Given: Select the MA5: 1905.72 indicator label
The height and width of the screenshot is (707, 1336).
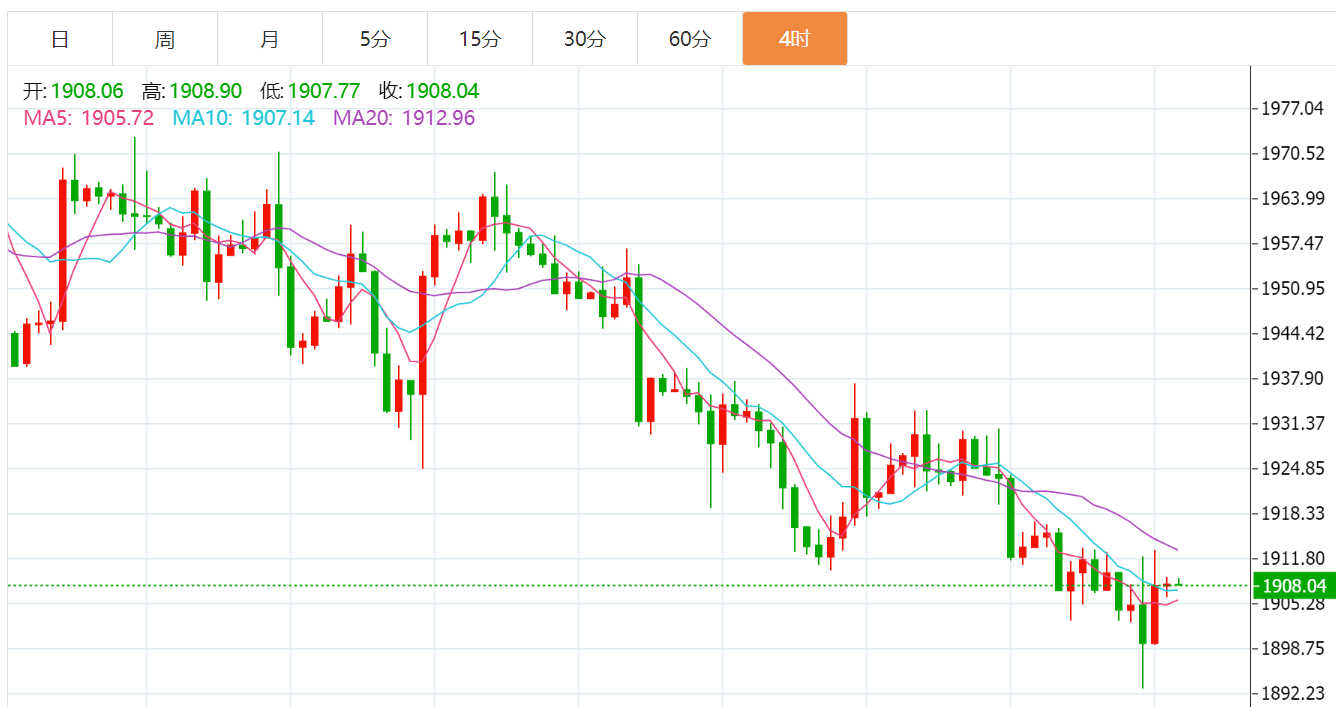Looking at the screenshot, I should (x=89, y=118).
